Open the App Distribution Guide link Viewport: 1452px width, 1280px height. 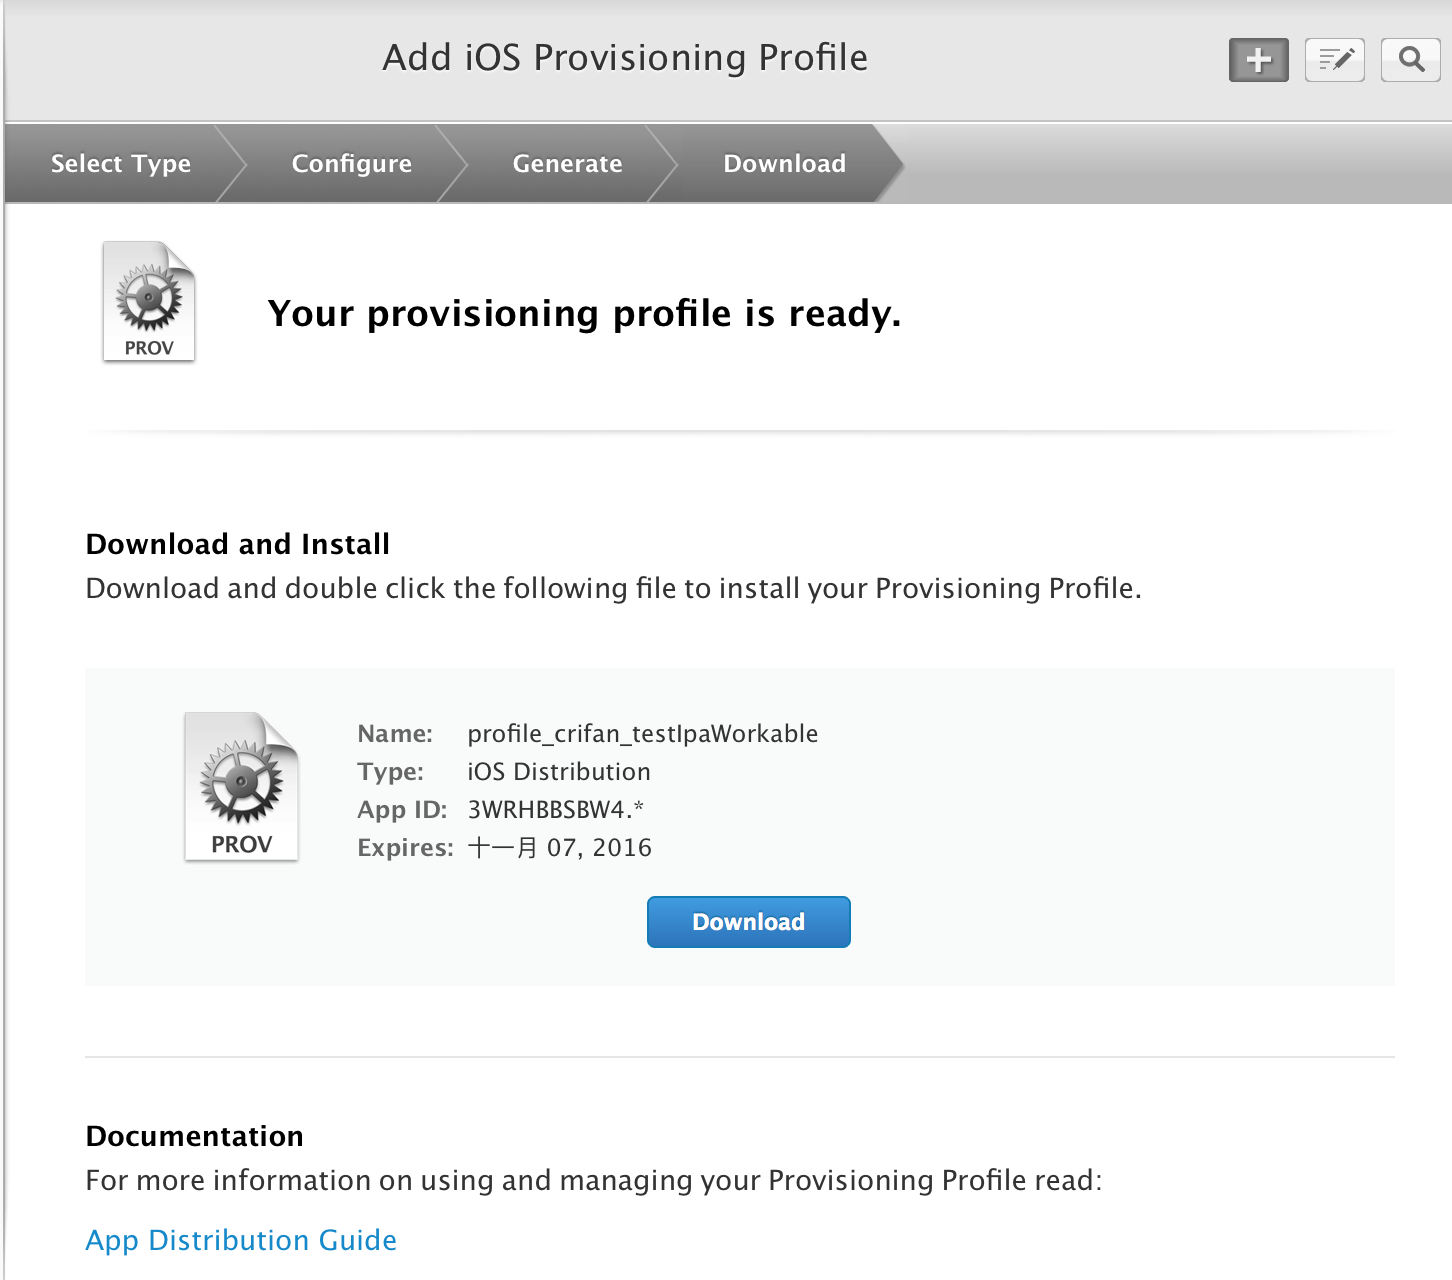[241, 1240]
